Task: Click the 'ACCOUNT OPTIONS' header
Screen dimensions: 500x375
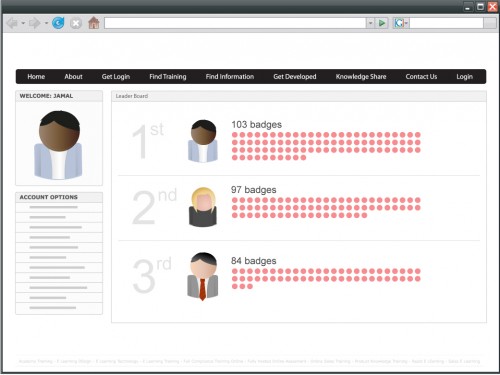Action: tap(59, 197)
